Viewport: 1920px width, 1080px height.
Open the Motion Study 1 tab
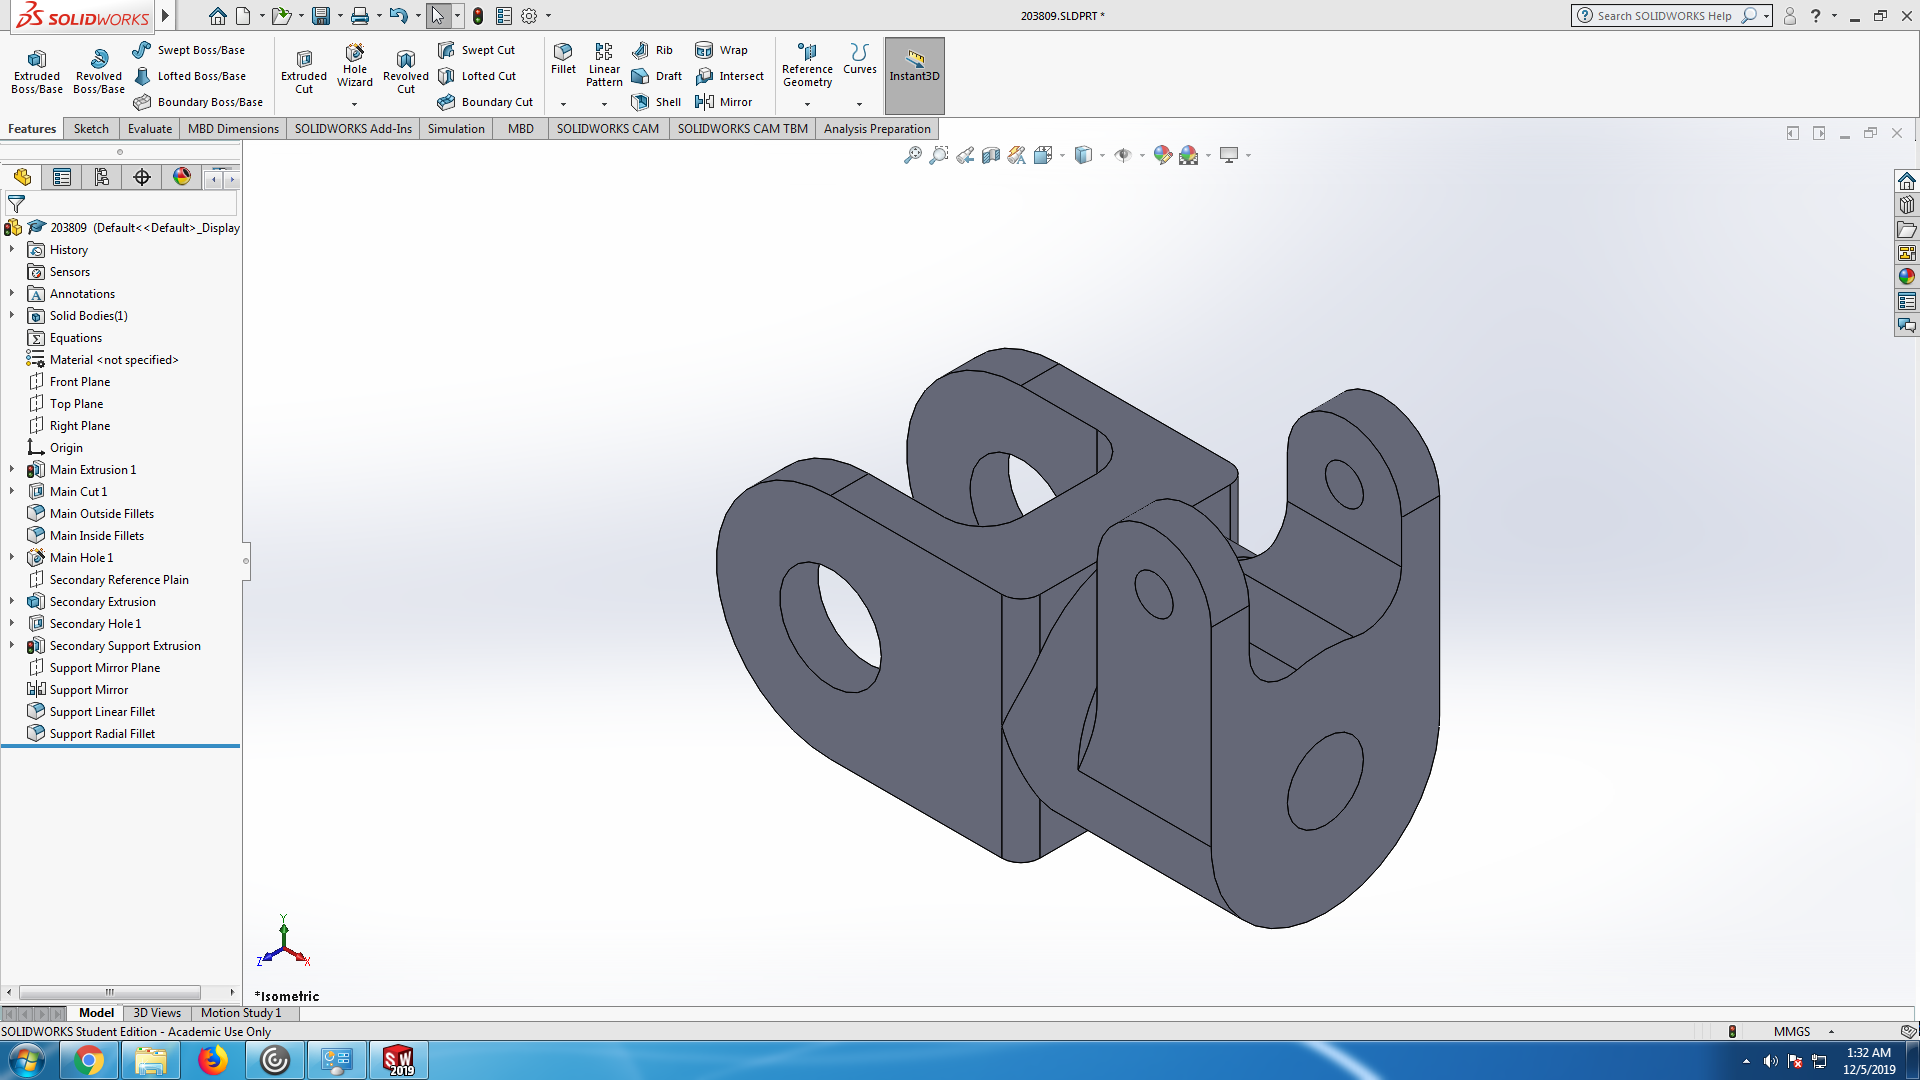tap(241, 1013)
